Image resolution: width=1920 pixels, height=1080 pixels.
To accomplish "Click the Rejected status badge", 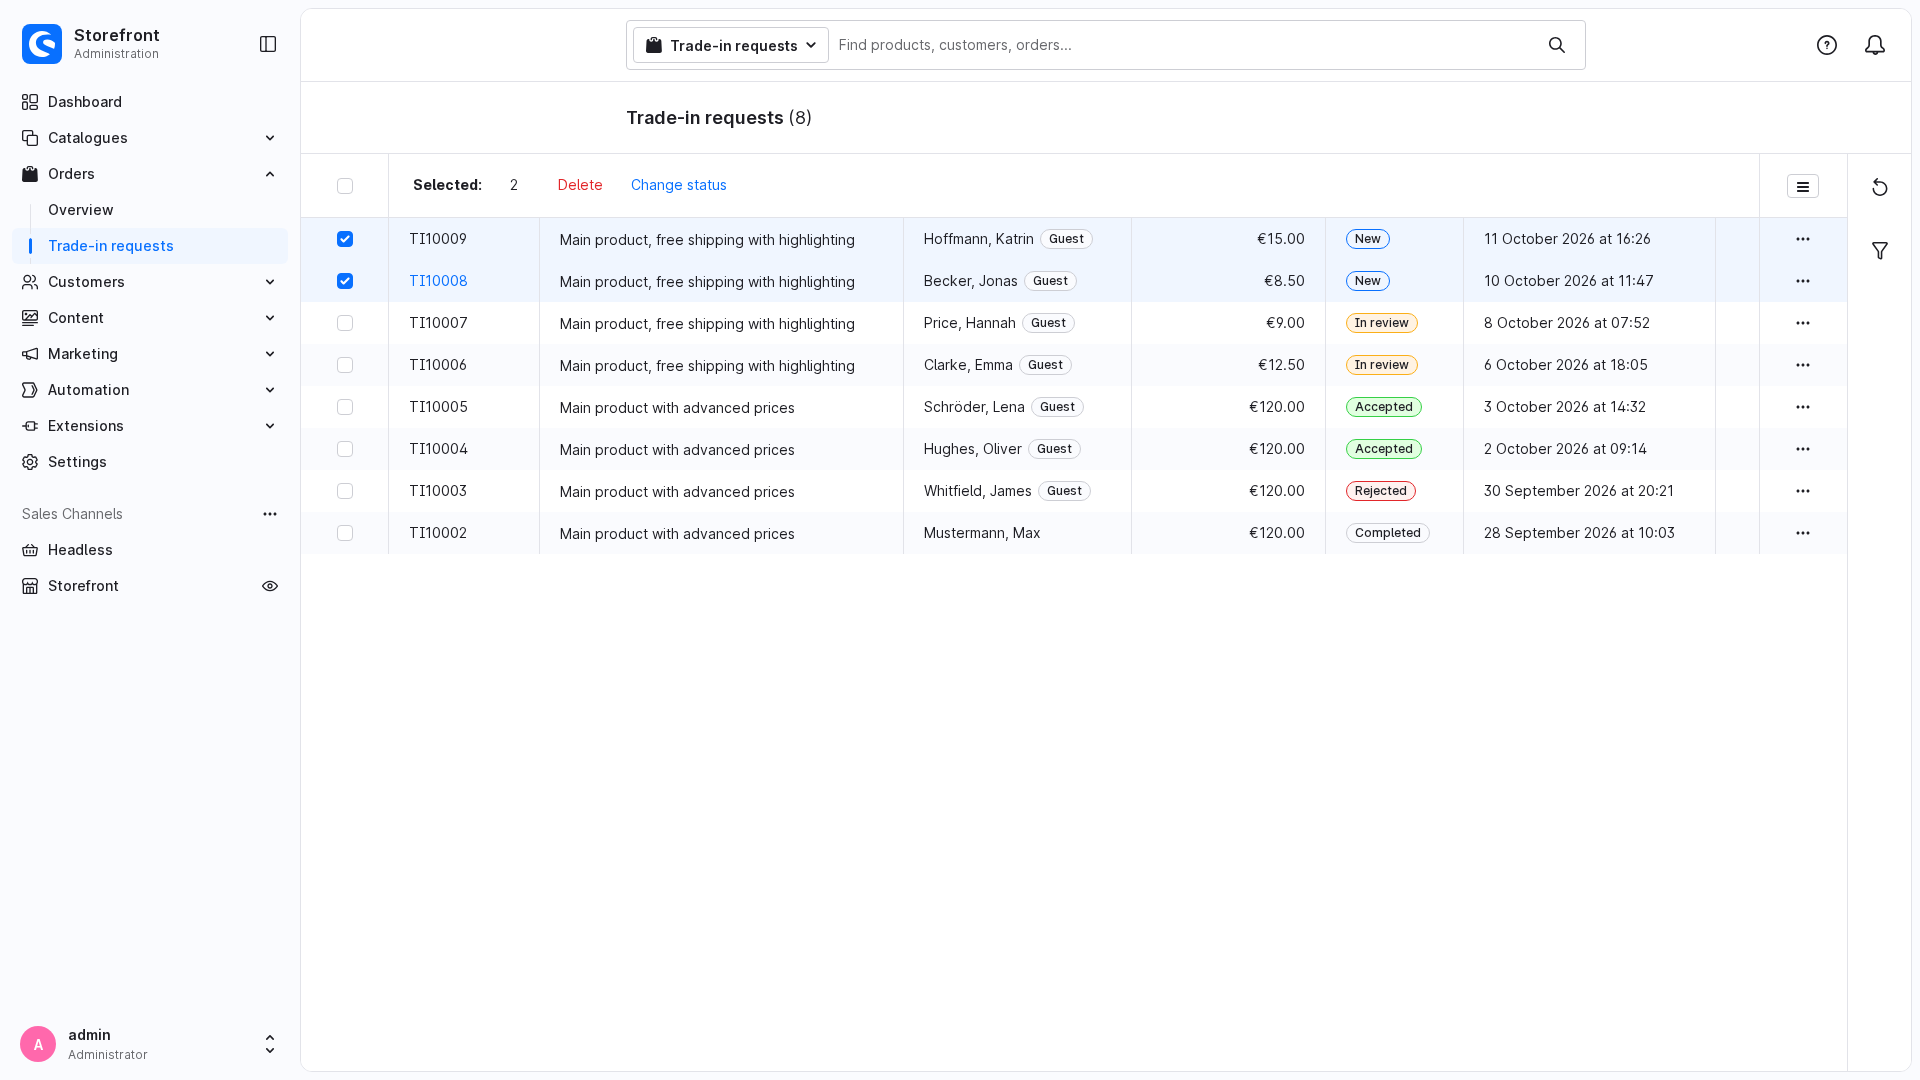I will pos(1381,491).
